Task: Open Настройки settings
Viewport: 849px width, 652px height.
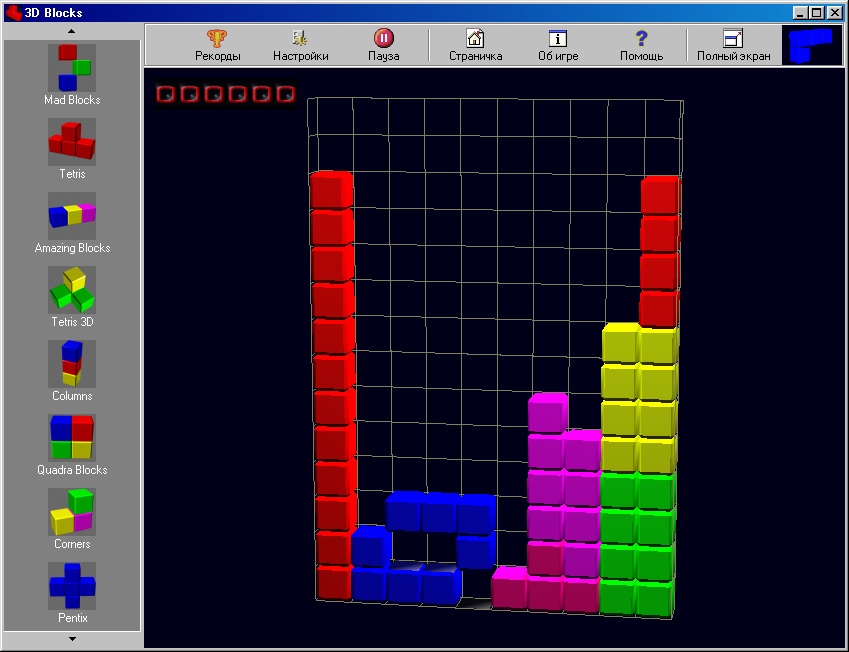Action: (301, 45)
